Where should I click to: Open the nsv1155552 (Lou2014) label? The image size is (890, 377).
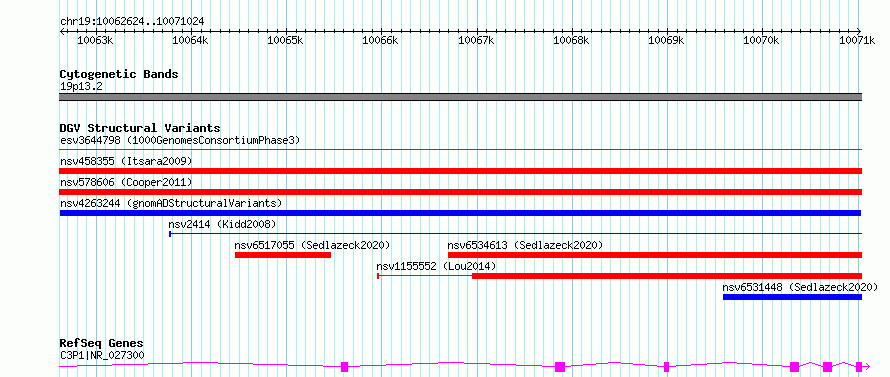436,266
